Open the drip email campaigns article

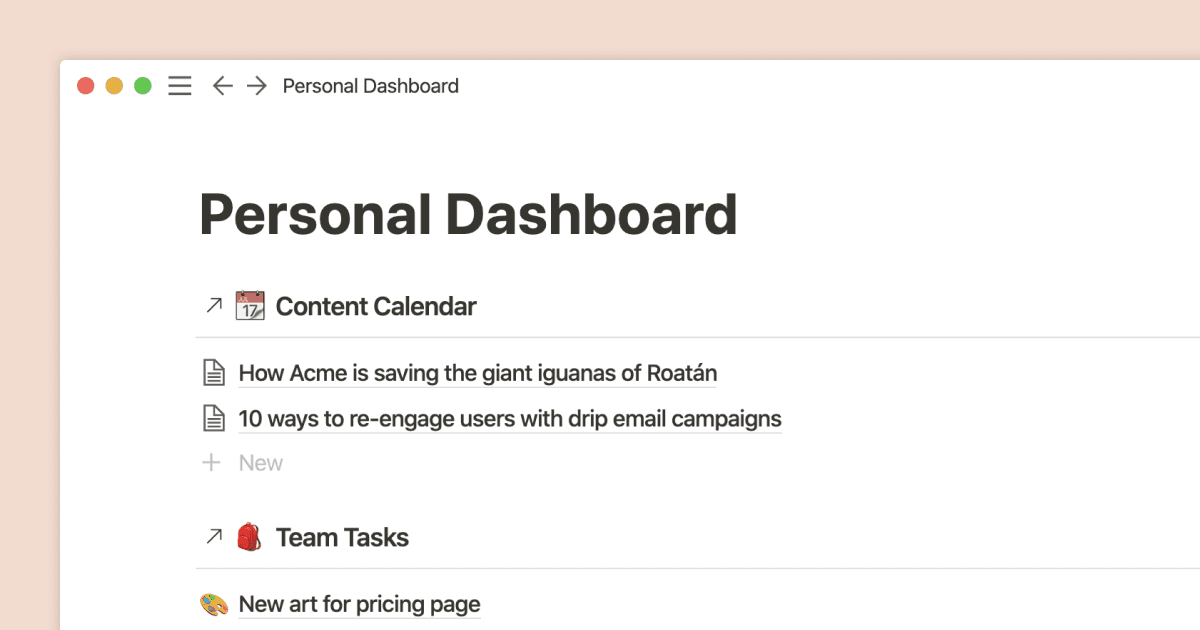tap(509, 418)
